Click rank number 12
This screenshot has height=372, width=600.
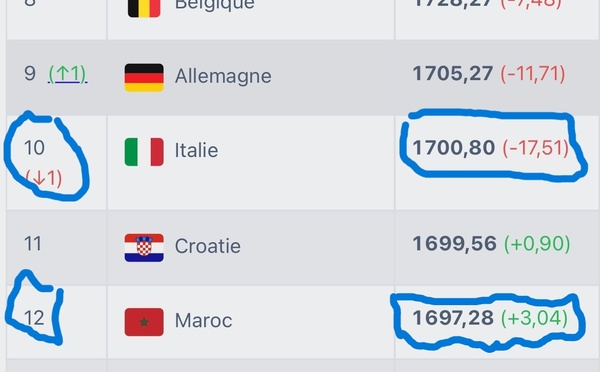(x=34, y=318)
